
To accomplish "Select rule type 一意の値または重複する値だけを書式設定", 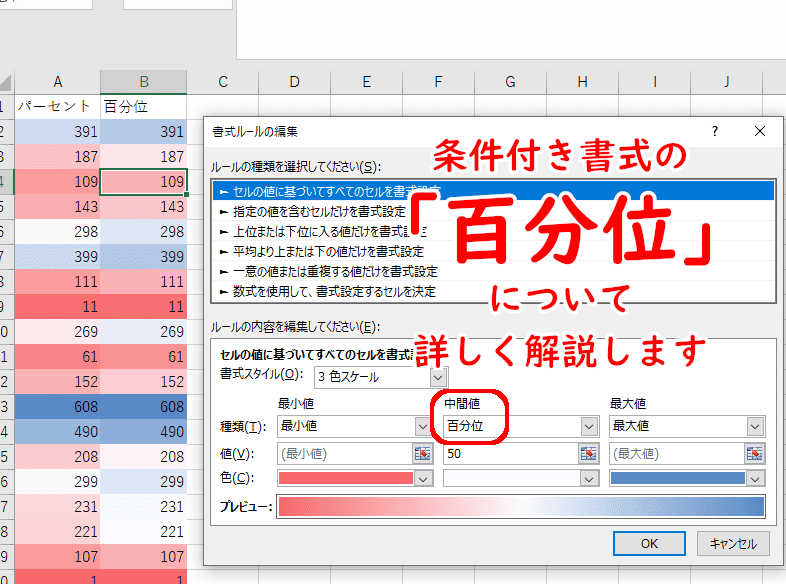I will click(493, 271).
